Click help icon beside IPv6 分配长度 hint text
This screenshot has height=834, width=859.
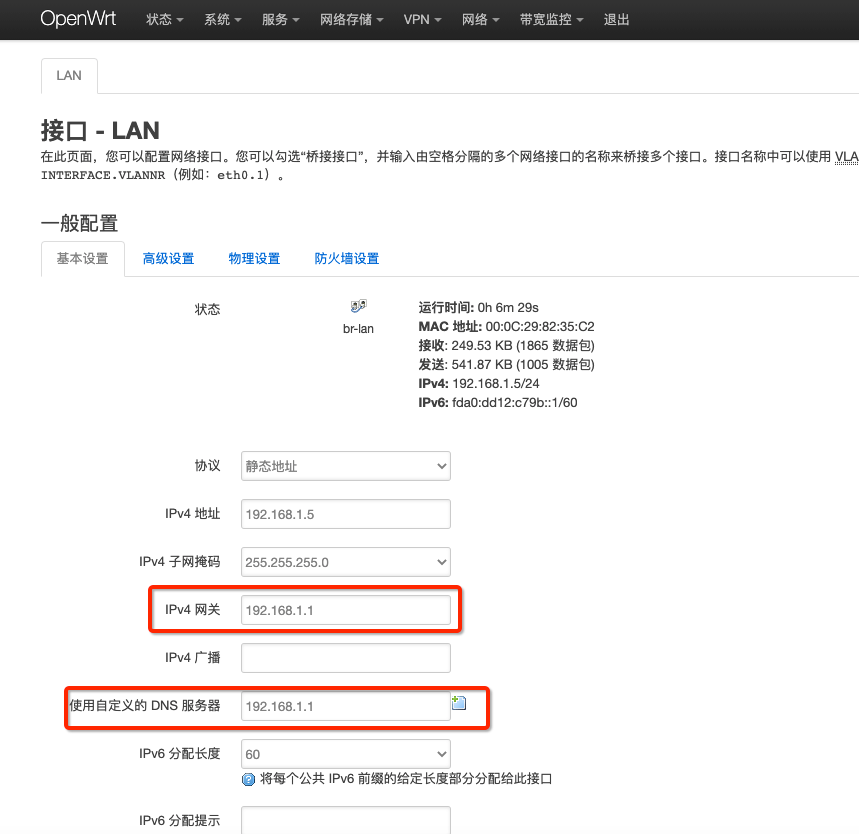(x=247, y=779)
